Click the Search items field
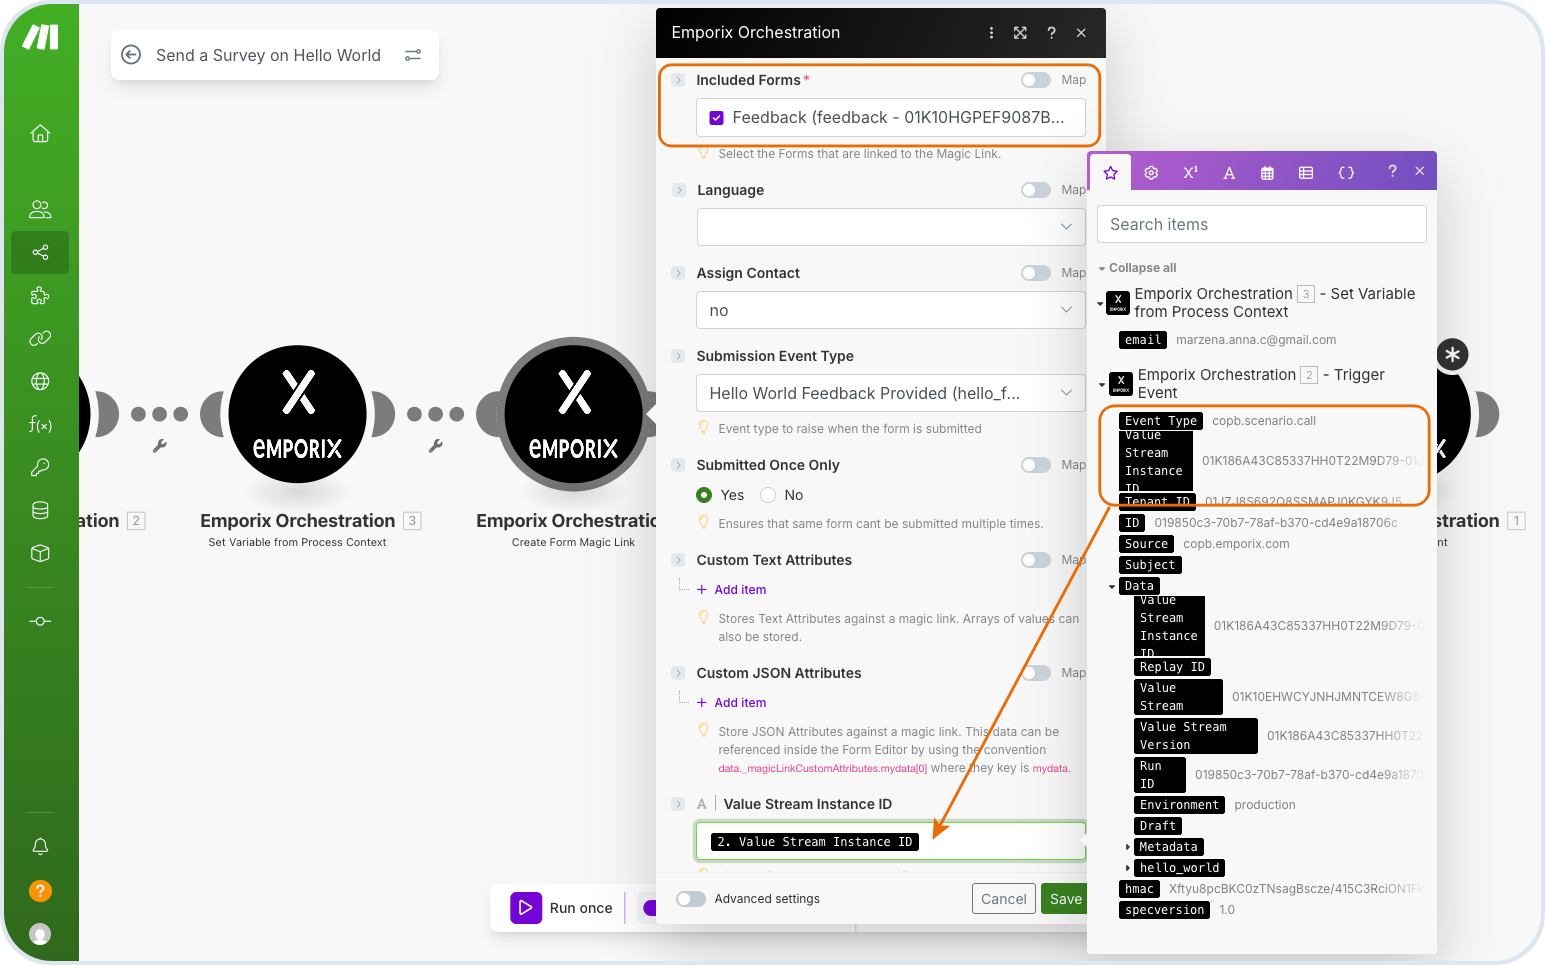Image resolution: width=1545 pixels, height=965 pixels. pyautogui.click(x=1261, y=224)
